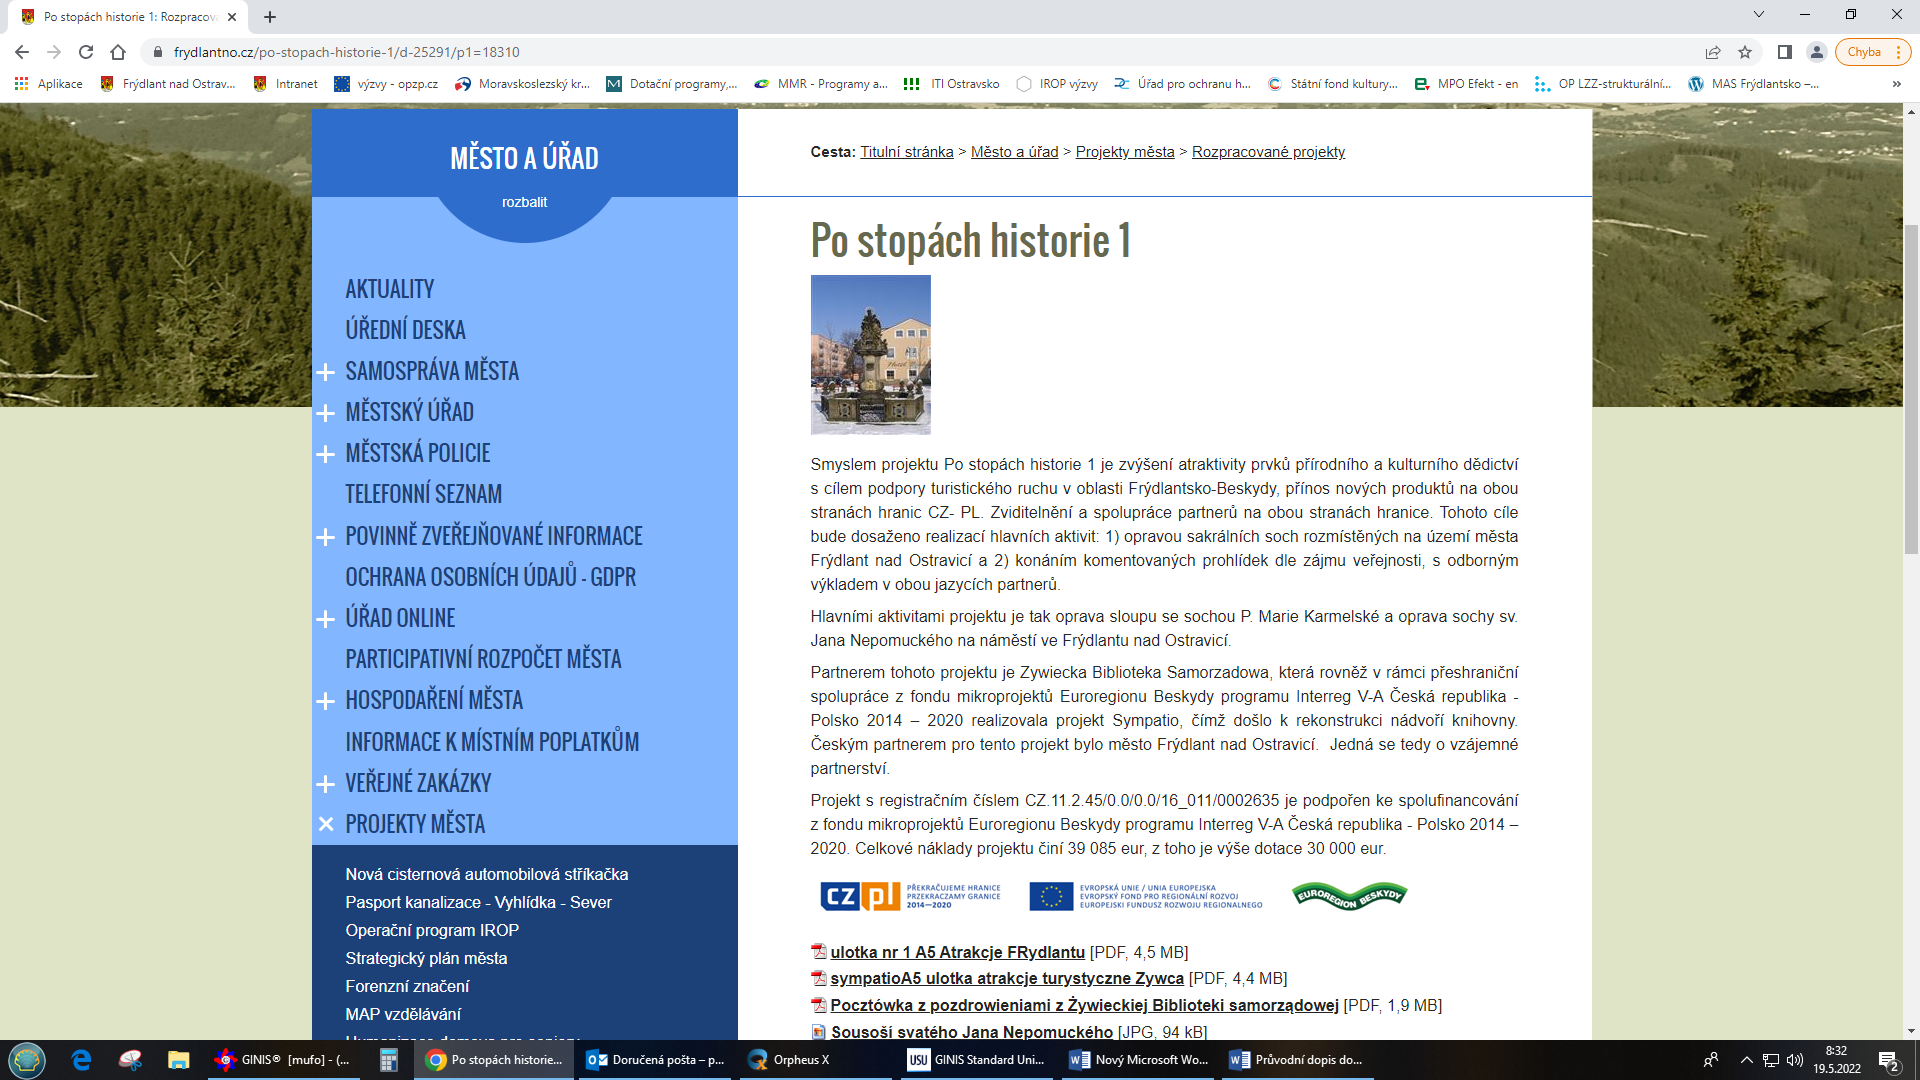The width and height of the screenshot is (1920, 1080).
Task: Expand the MĚSTSKÁ POLICIE section
Action: pyautogui.click(x=325, y=454)
